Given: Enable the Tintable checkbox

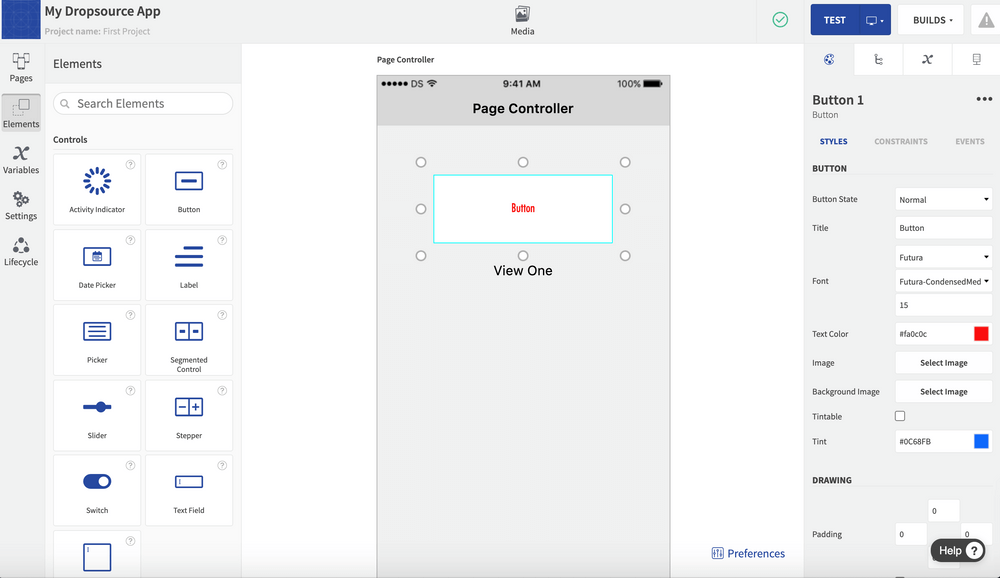Looking at the screenshot, I should [x=900, y=415].
